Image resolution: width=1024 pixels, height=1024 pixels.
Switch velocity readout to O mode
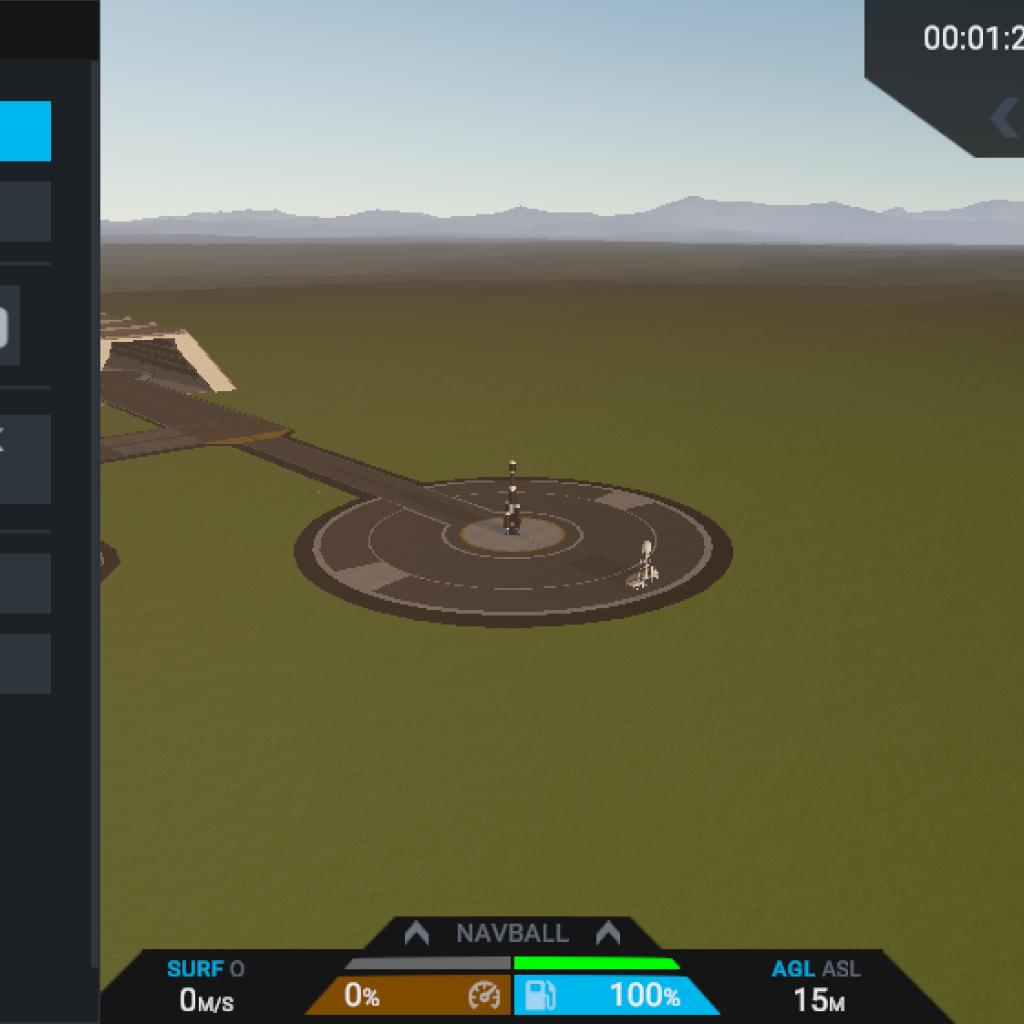point(238,968)
